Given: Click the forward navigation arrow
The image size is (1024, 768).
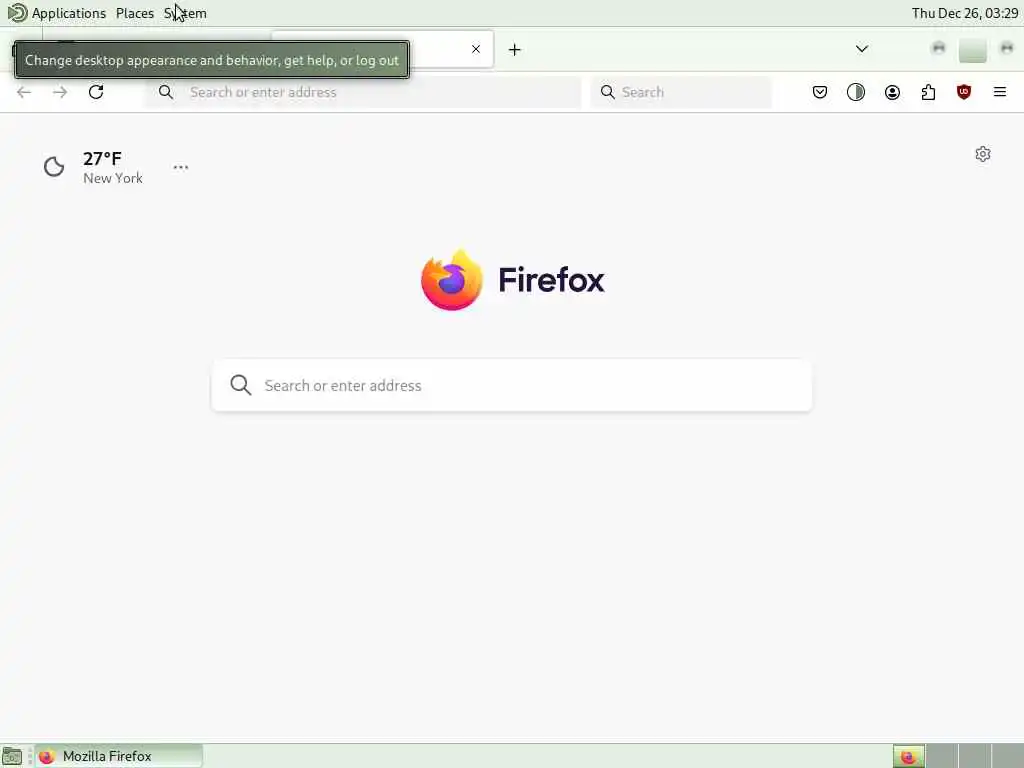Looking at the screenshot, I should (x=60, y=92).
